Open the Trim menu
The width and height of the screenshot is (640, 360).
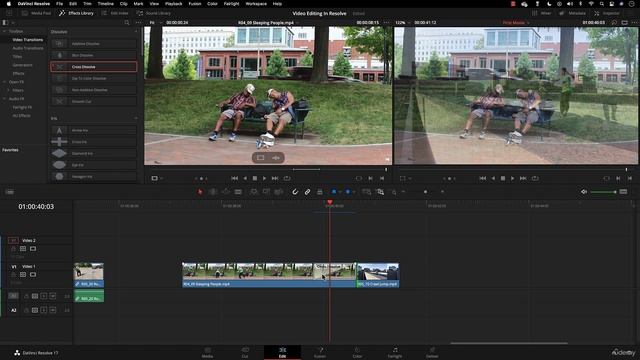87,4
